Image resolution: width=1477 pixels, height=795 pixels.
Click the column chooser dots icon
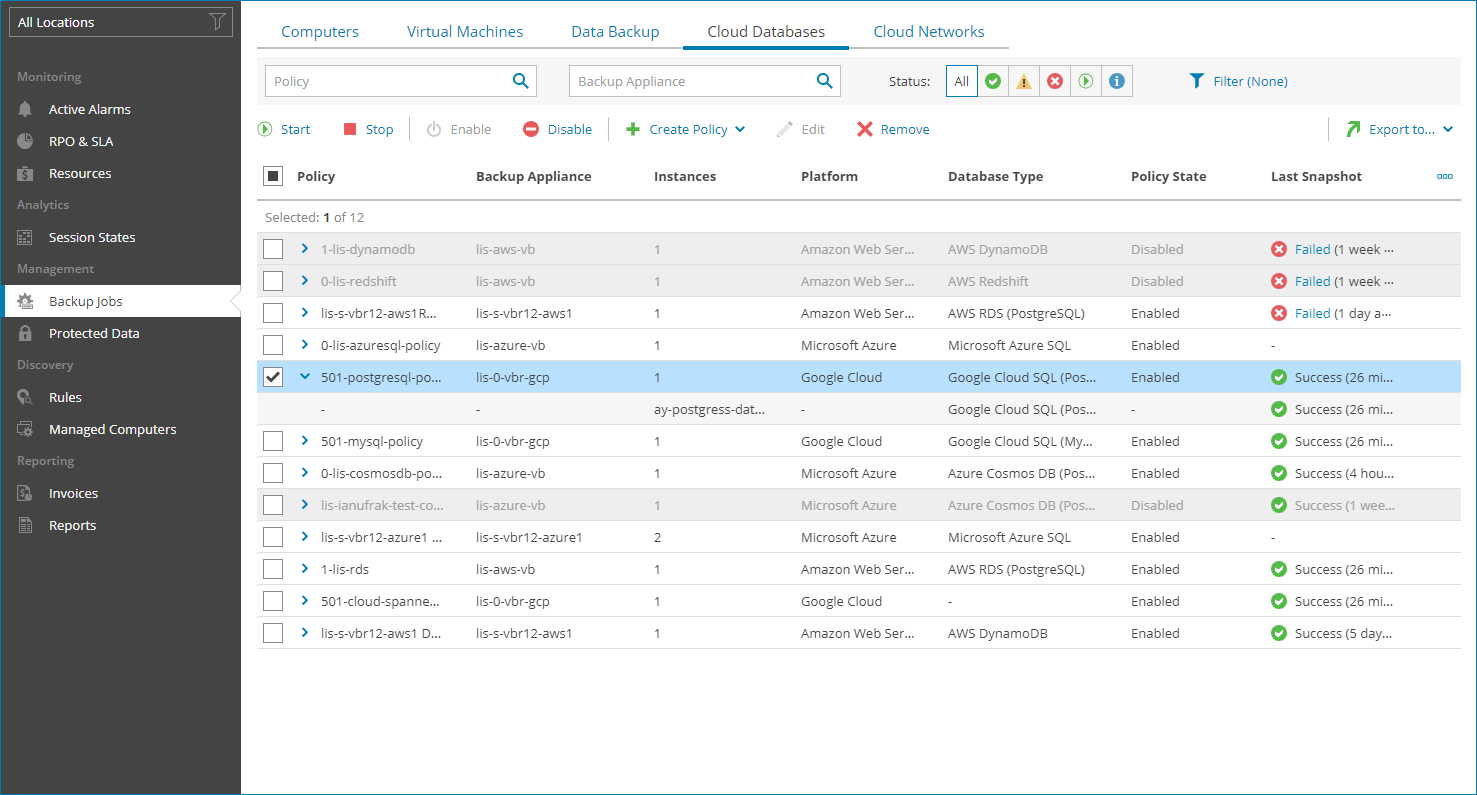point(1444,176)
